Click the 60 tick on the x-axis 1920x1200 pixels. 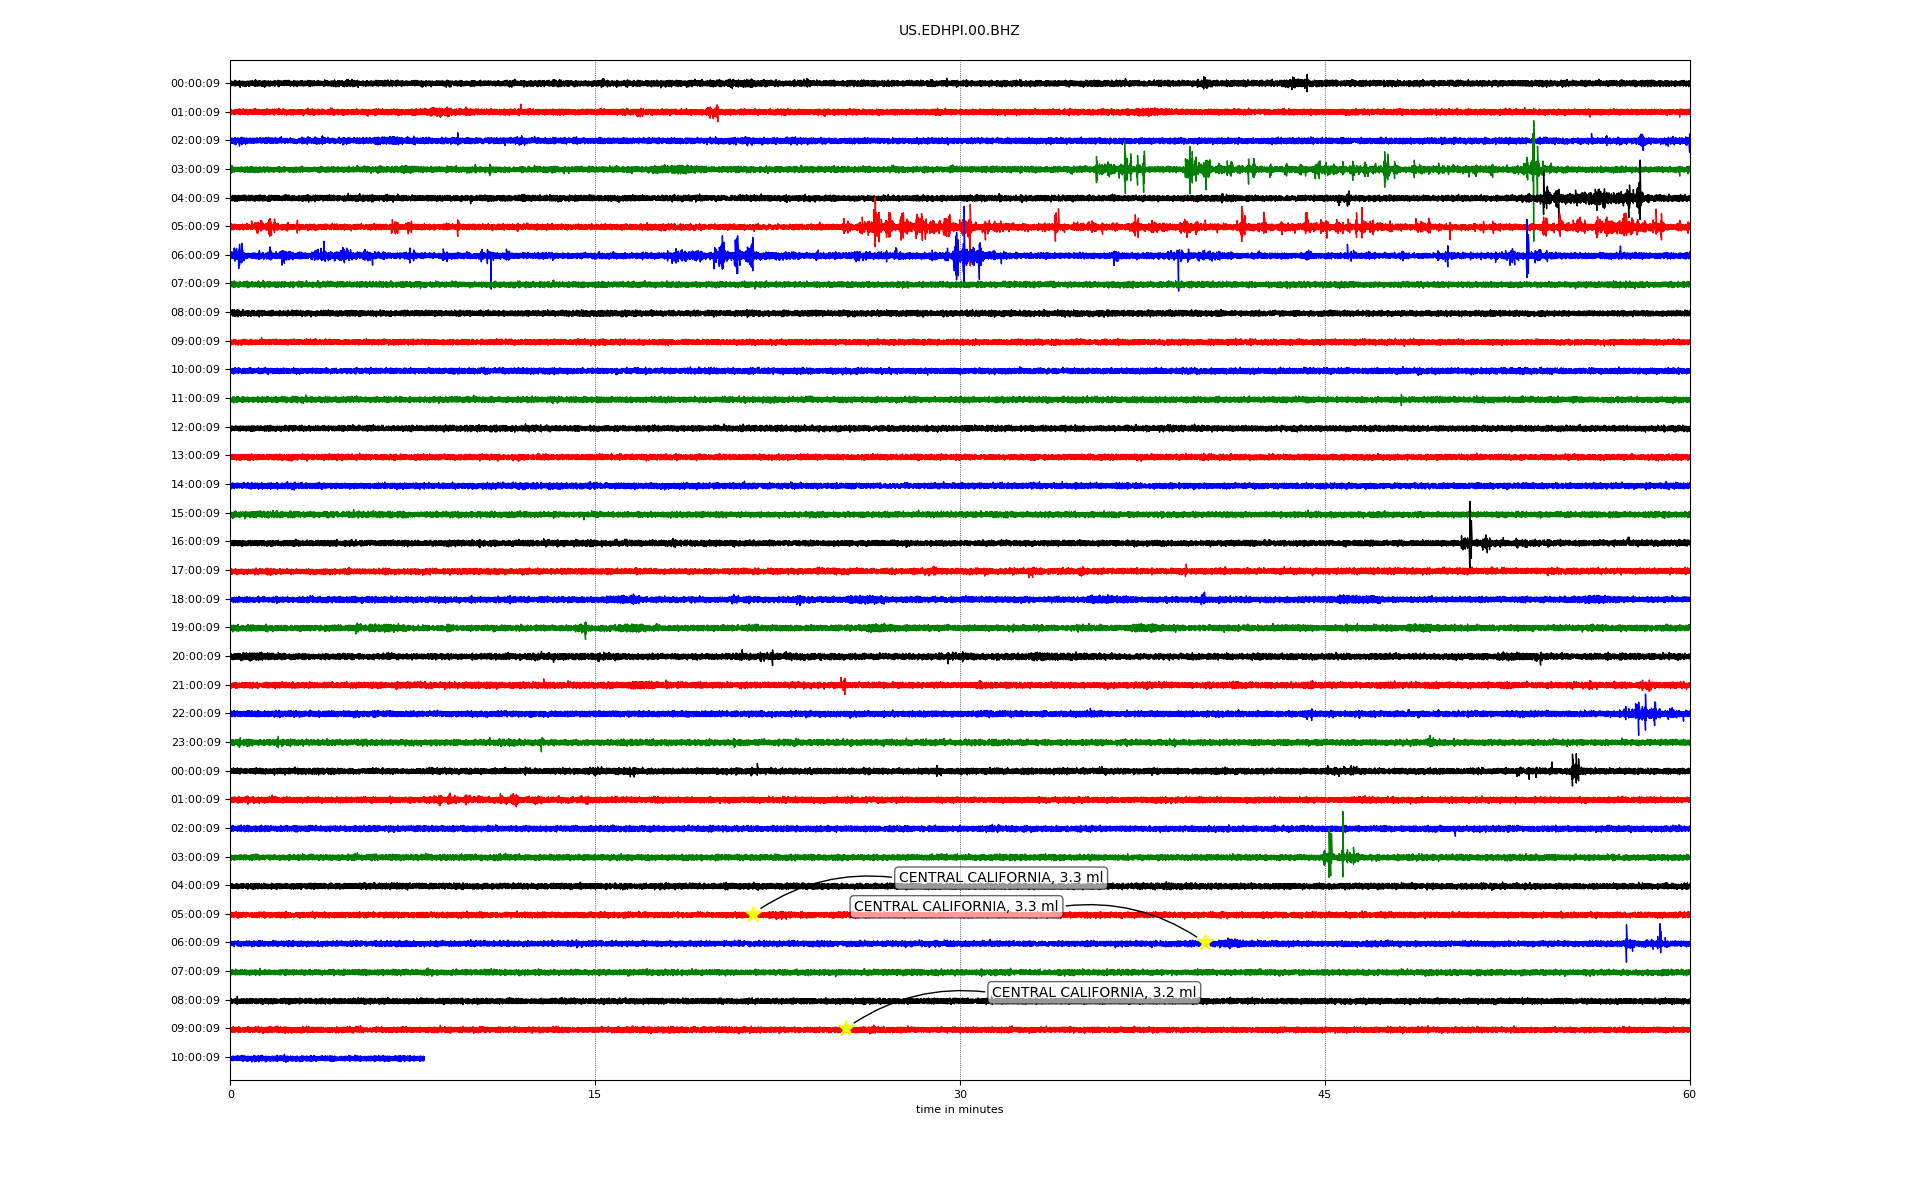pos(1689,1094)
